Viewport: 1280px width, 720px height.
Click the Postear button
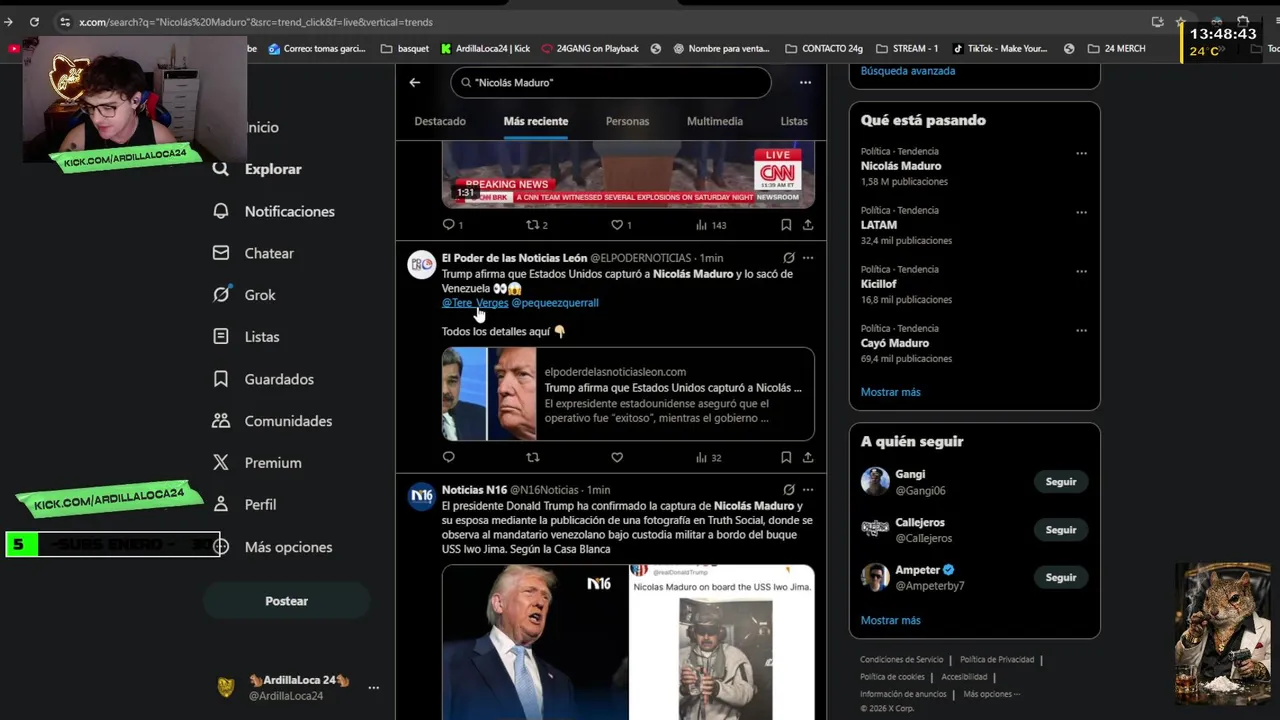click(287, 601)
